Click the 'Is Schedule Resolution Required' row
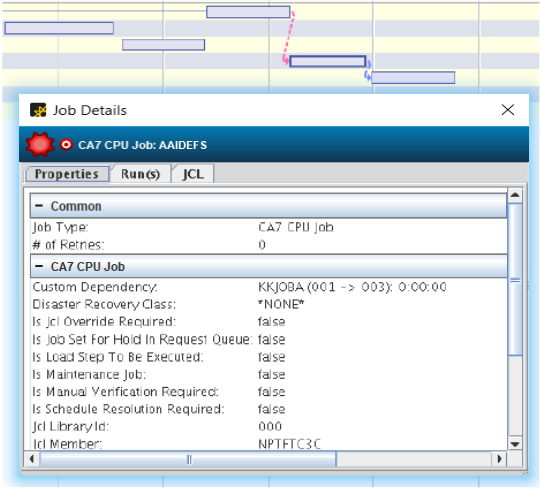 [x=269, y=409]
